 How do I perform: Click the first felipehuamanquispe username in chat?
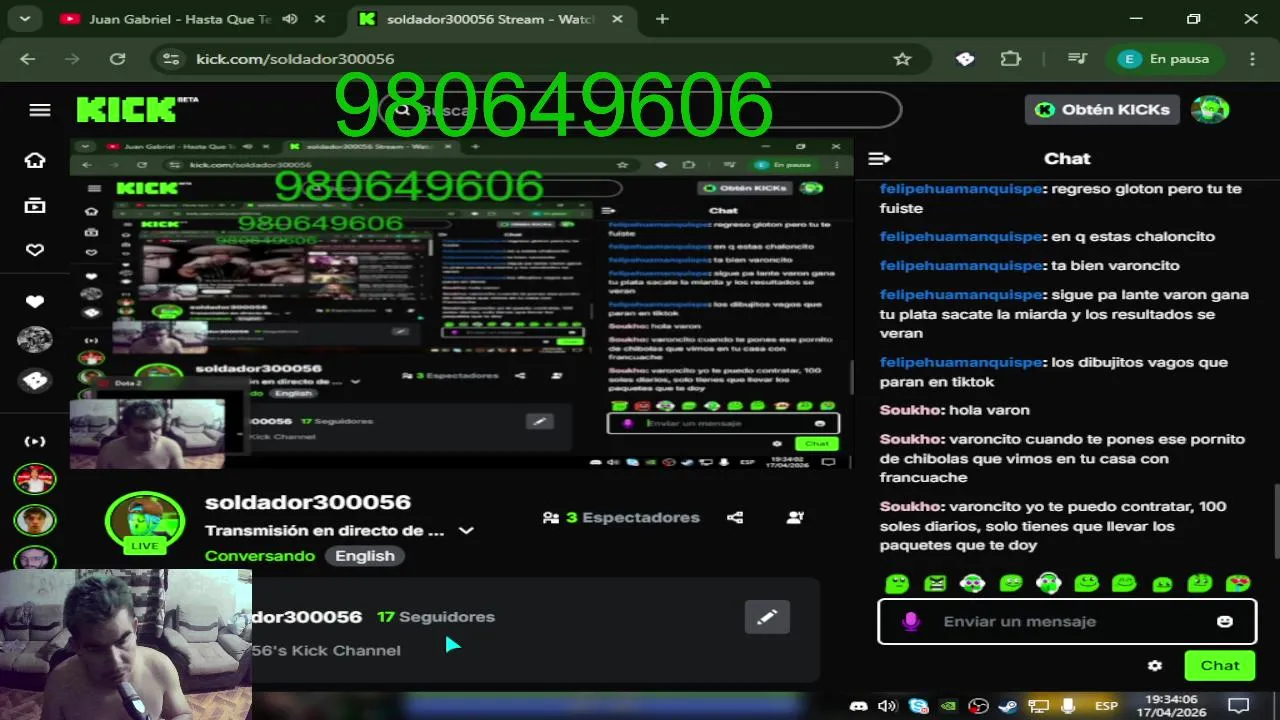click(x=961, y=189)
